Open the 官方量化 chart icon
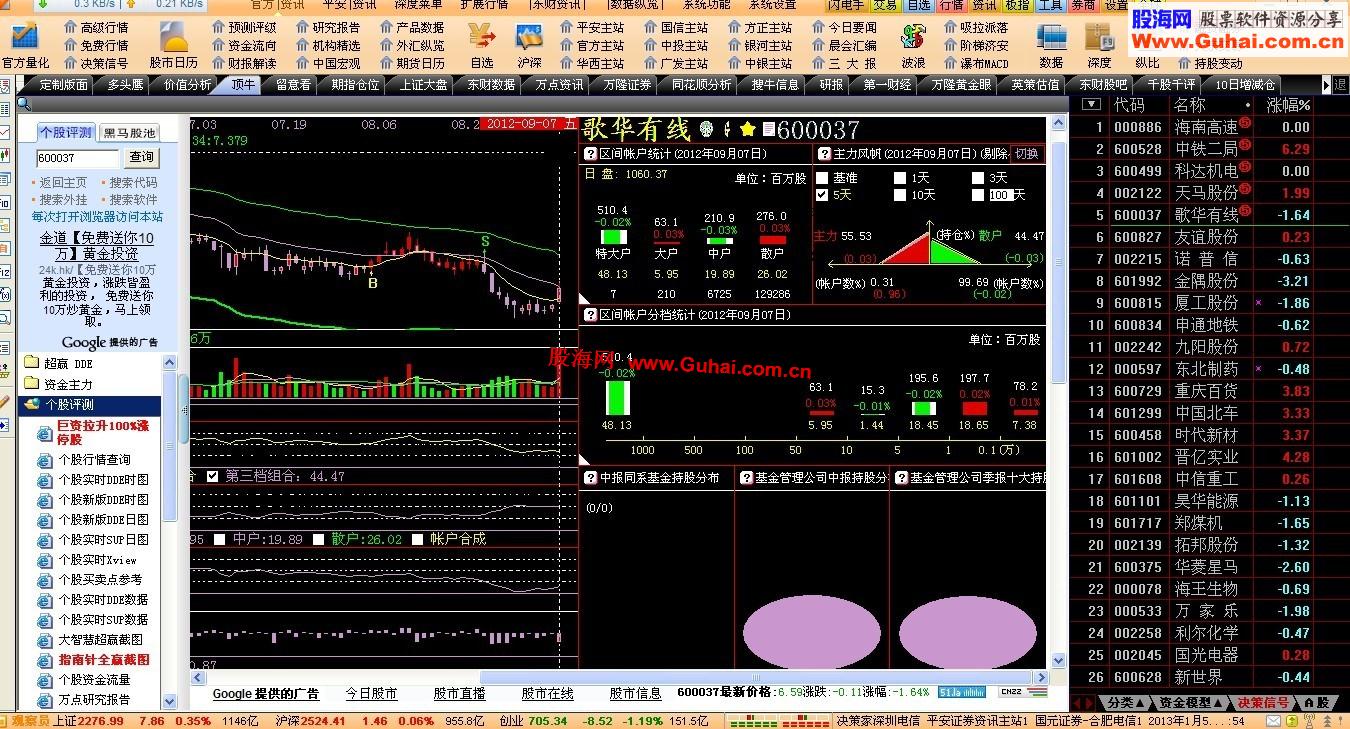The image size is (1350, 729). [23, 37]
